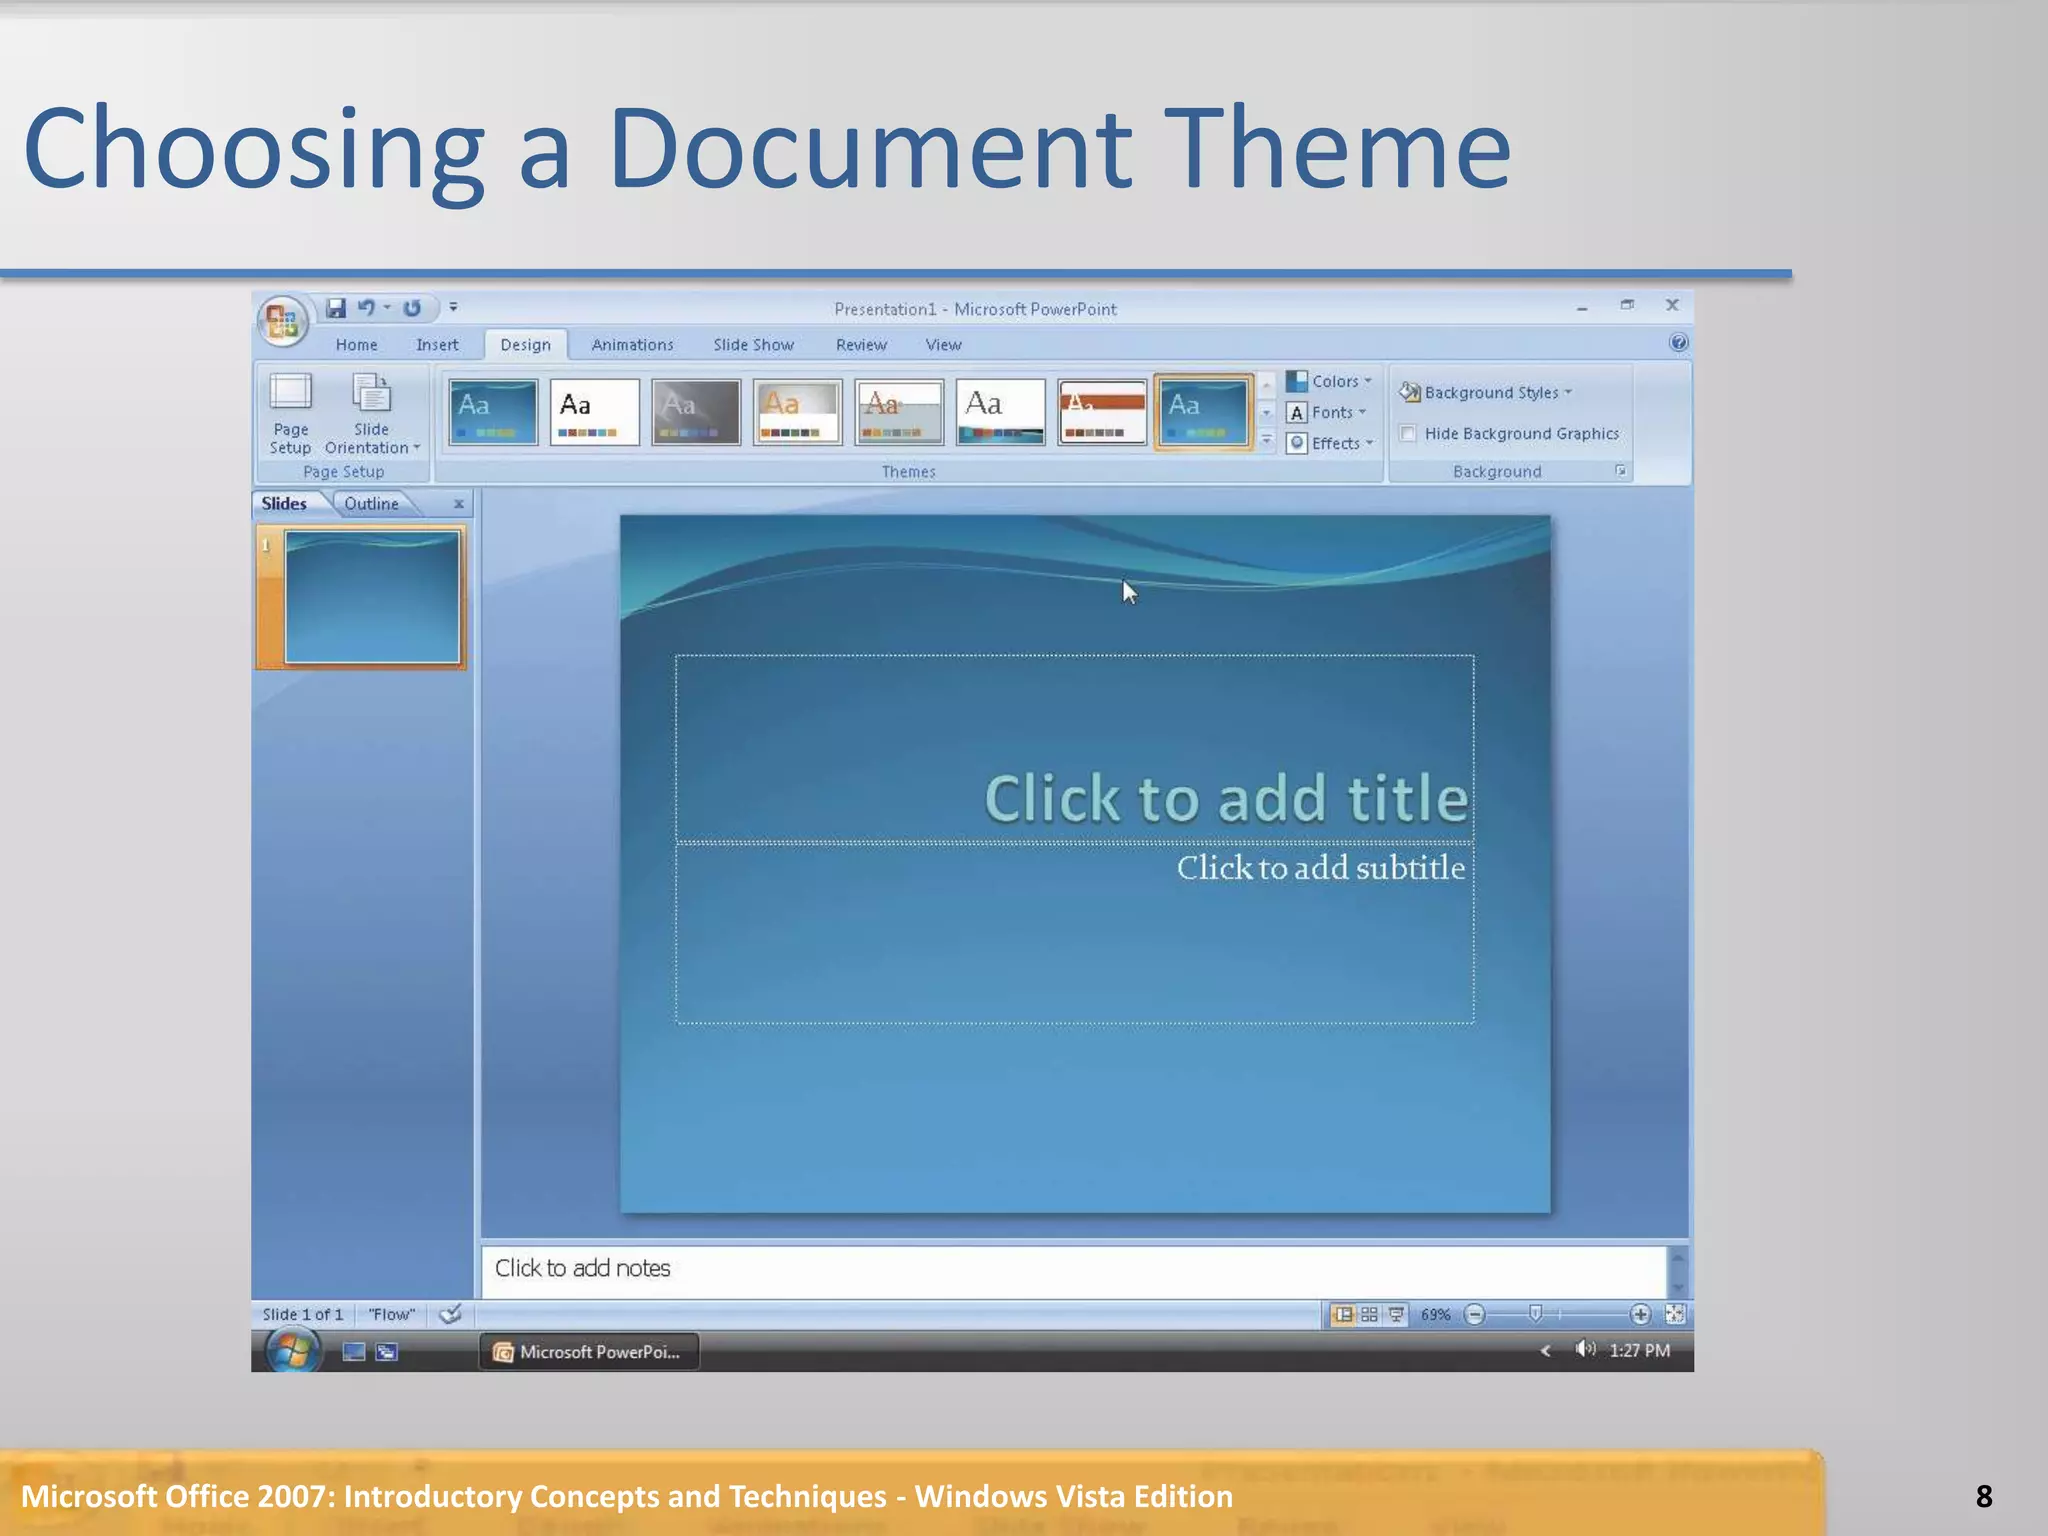Open the Undo history dropdown arrow
This screenshot has height=1536, width=2048.
coord(387,308)
